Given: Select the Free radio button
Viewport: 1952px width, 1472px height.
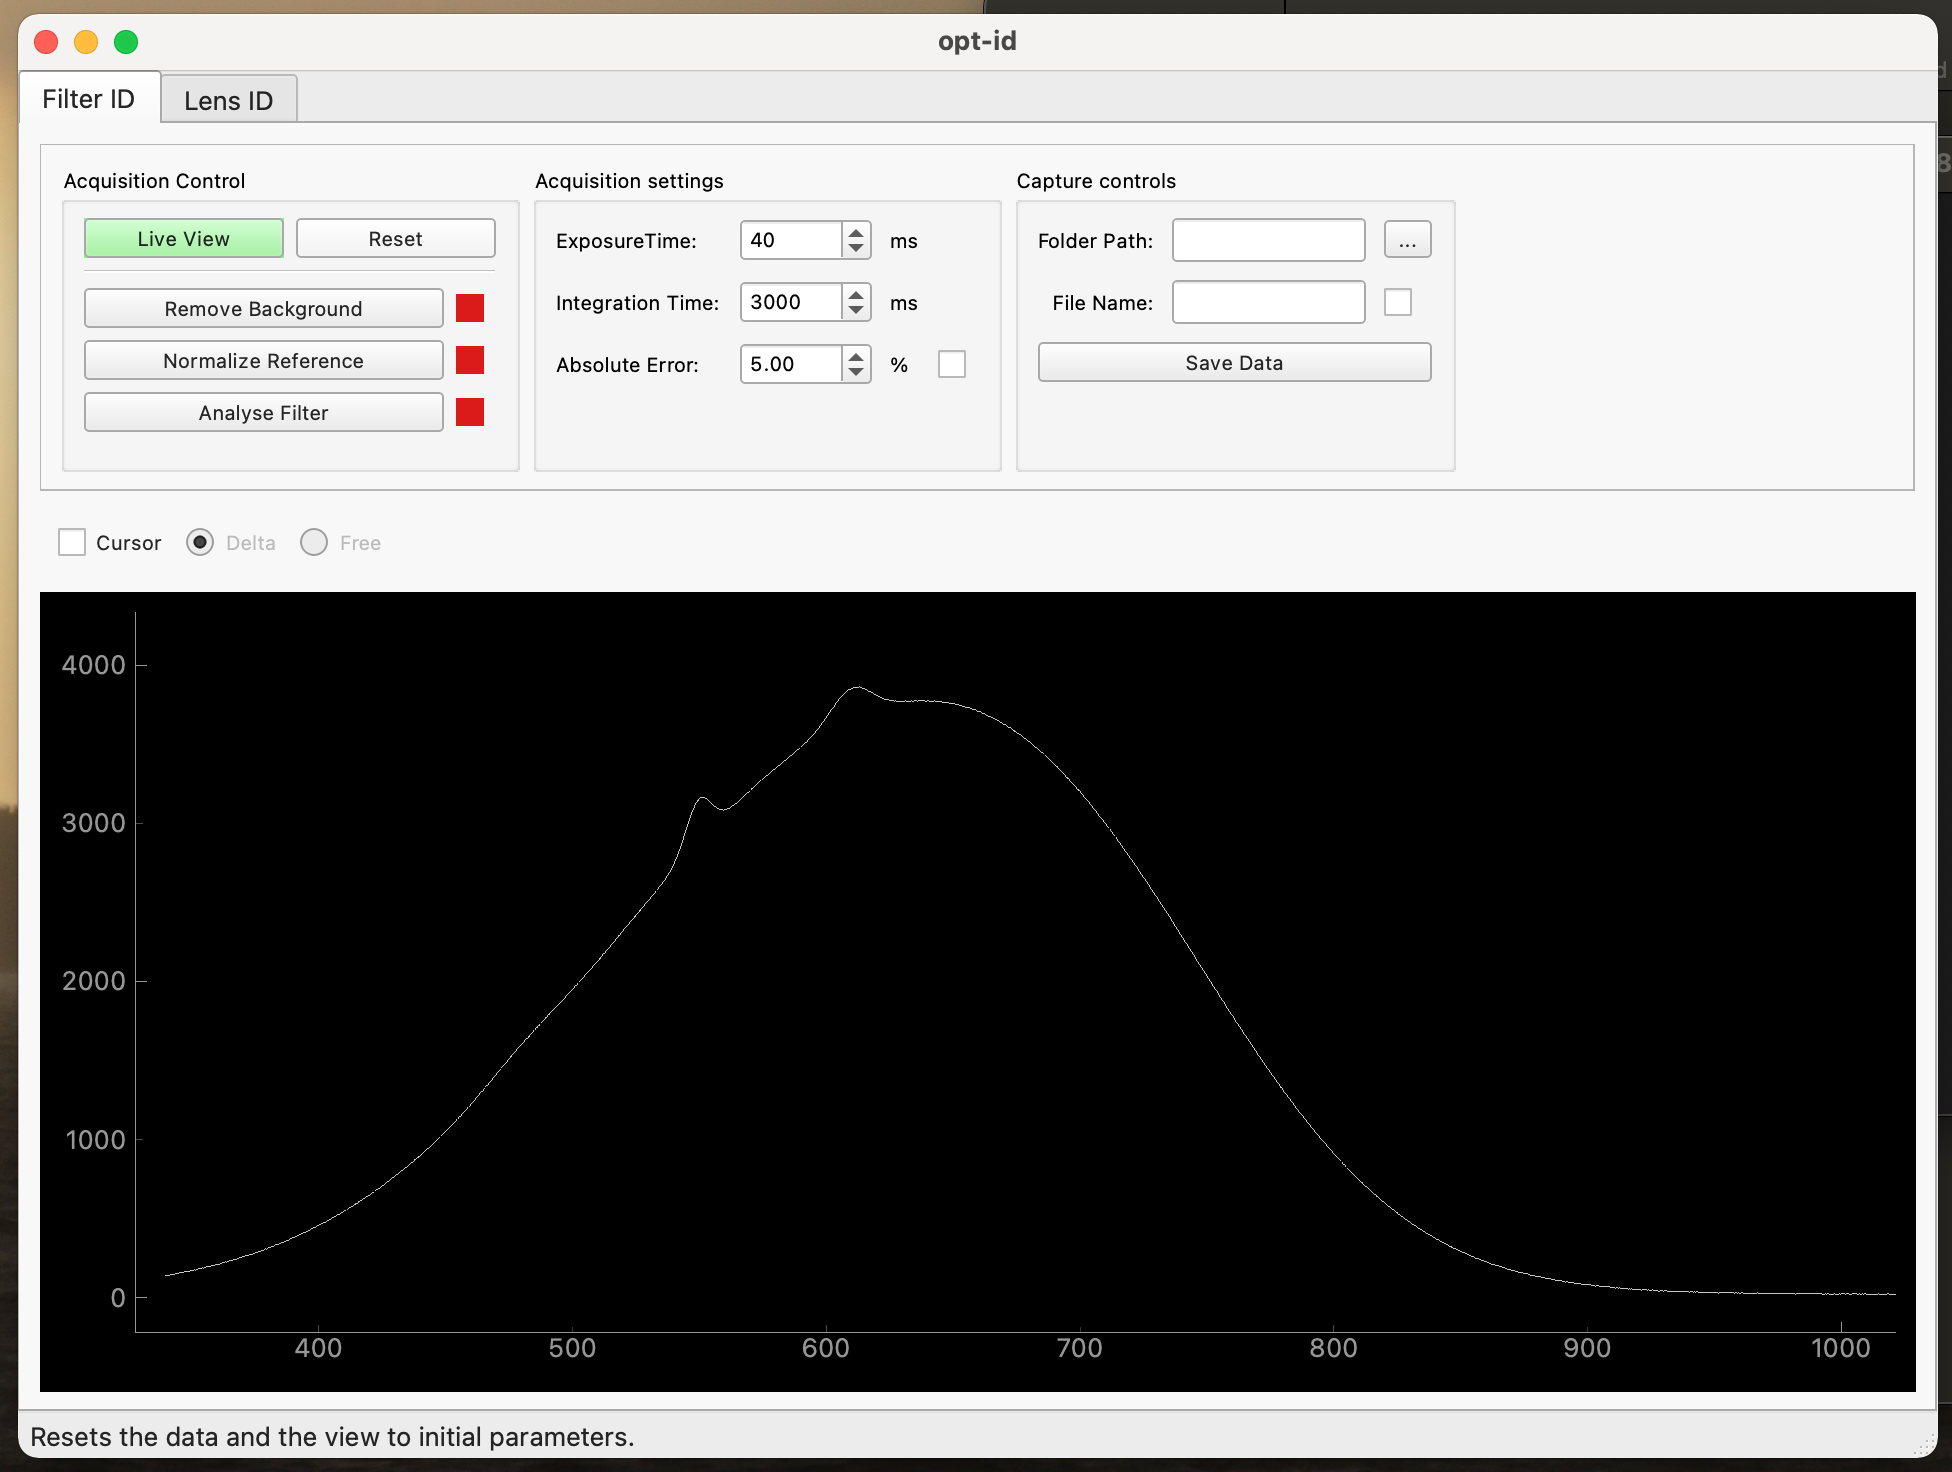Looking at the screenshot, I should click(x=314, y=542).
